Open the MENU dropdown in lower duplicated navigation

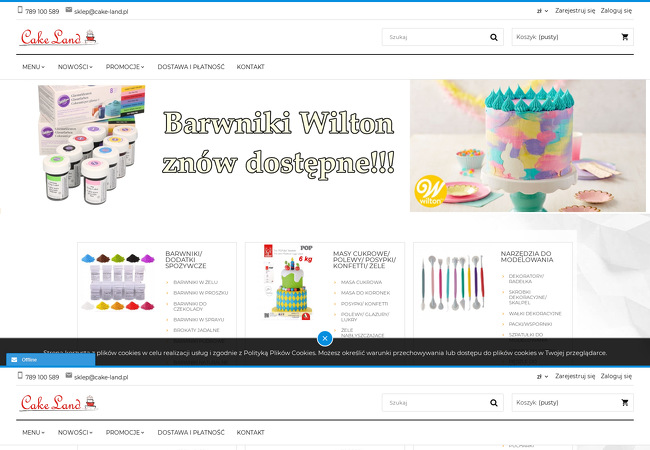tap(34, 432)
